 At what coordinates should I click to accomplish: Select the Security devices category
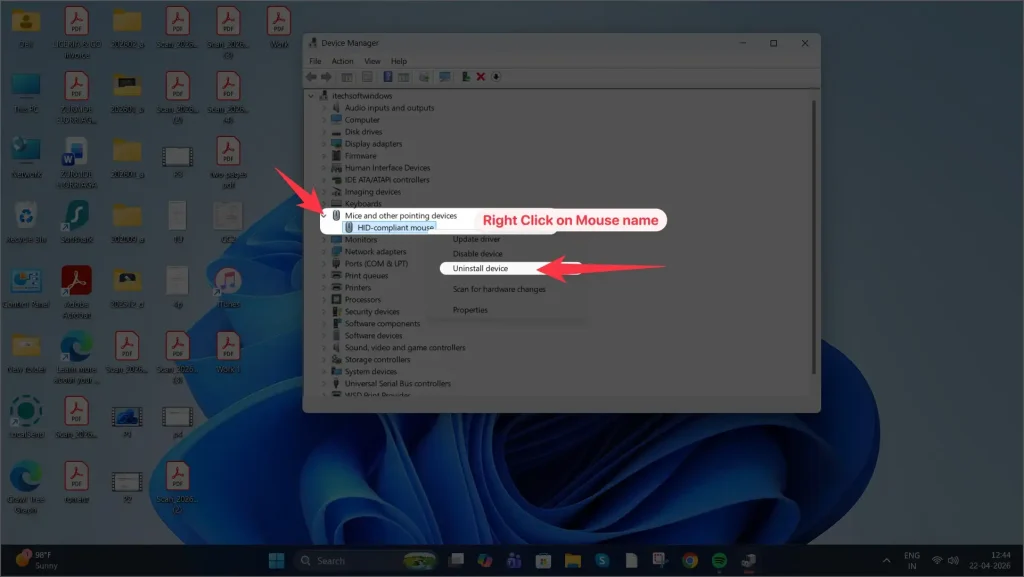click(x=372, y=311)
